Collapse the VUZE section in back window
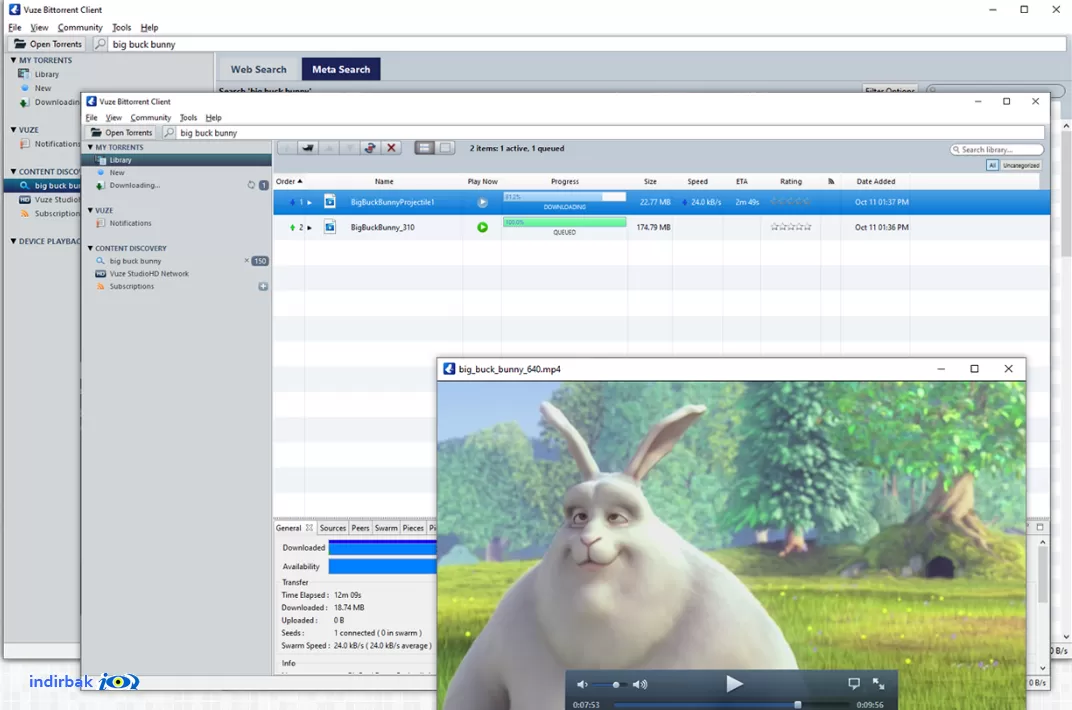Viewport: 1072px width, 710px height. tap(13, 129)
